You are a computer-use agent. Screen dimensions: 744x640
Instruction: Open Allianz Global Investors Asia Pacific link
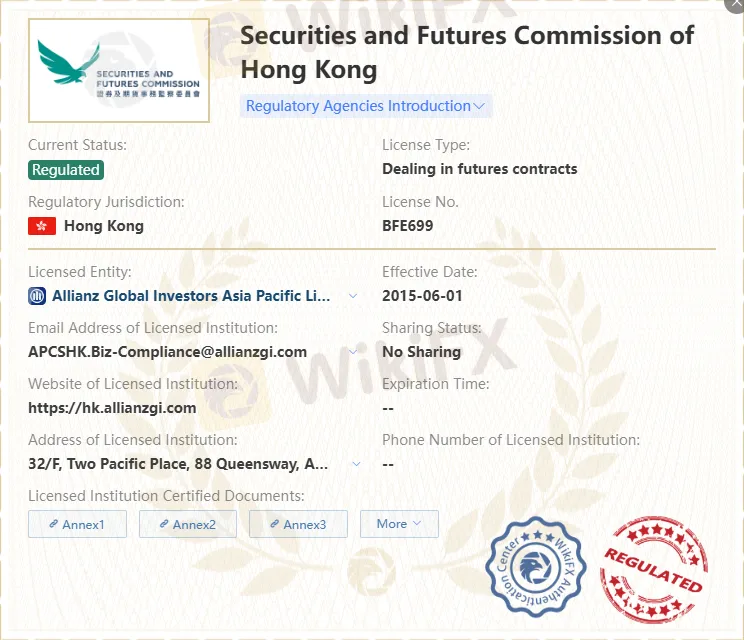pyautogui.click(x=191, y=296)
